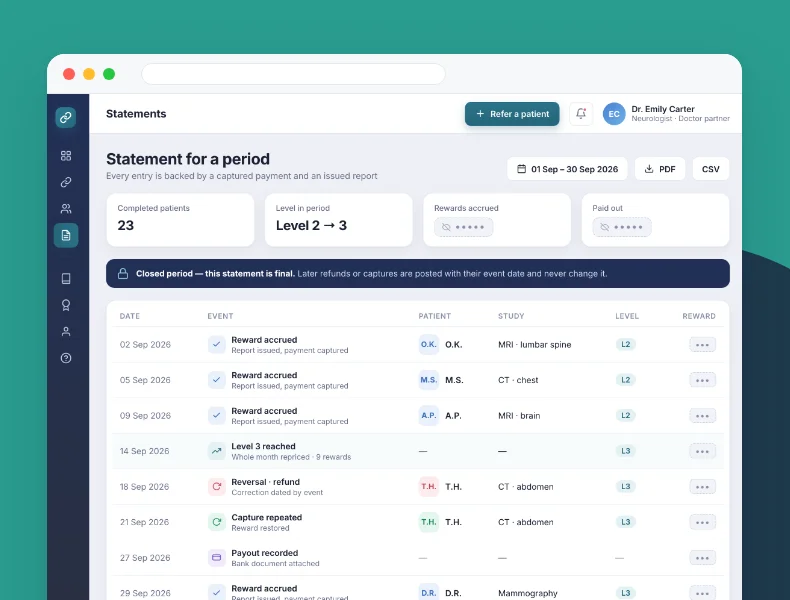Click the M.S. patient avatar badge

coord(429,380)
